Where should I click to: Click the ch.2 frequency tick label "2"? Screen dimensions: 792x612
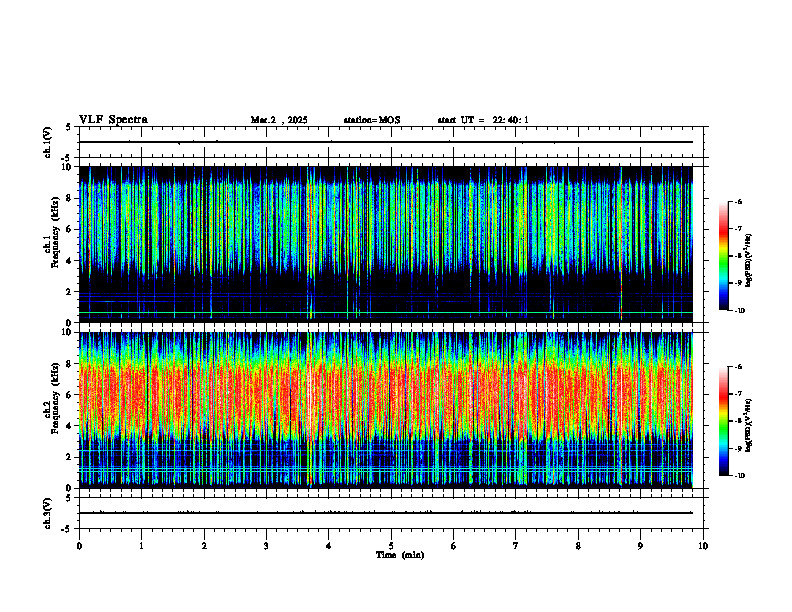coord(69,457)
